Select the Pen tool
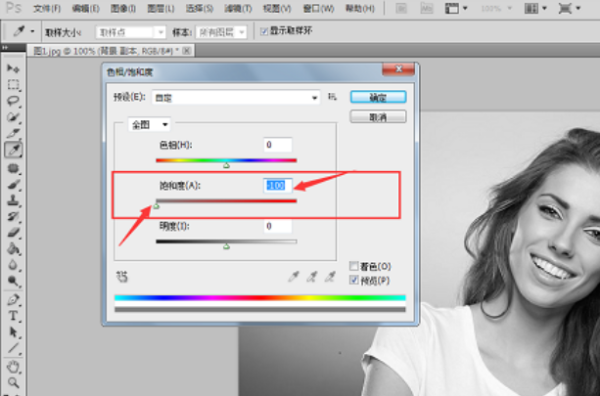This screenshot has height=396, width=600. [13, 300]
